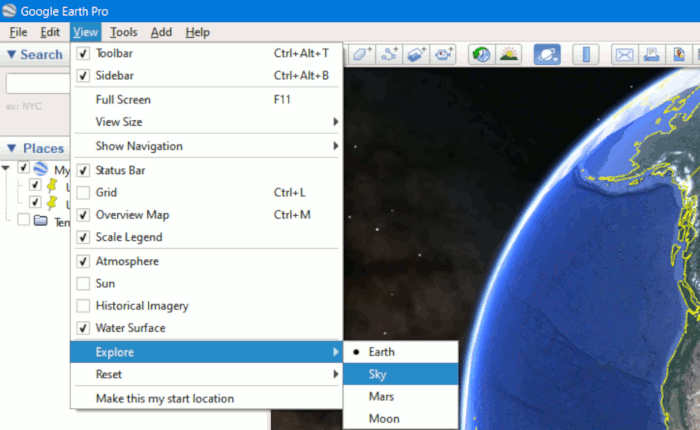The image size is (700, 430).
Task: Uncheck the My Places tree checkbox
Action: (24, 167)
